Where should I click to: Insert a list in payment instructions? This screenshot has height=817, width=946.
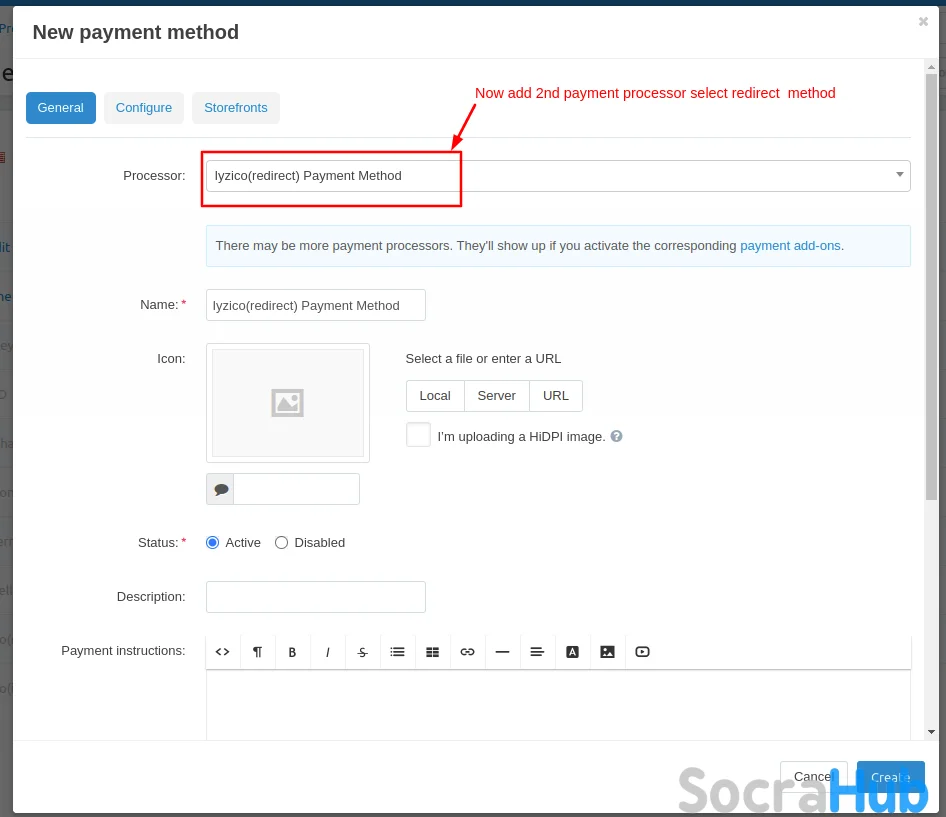point(398,652)
